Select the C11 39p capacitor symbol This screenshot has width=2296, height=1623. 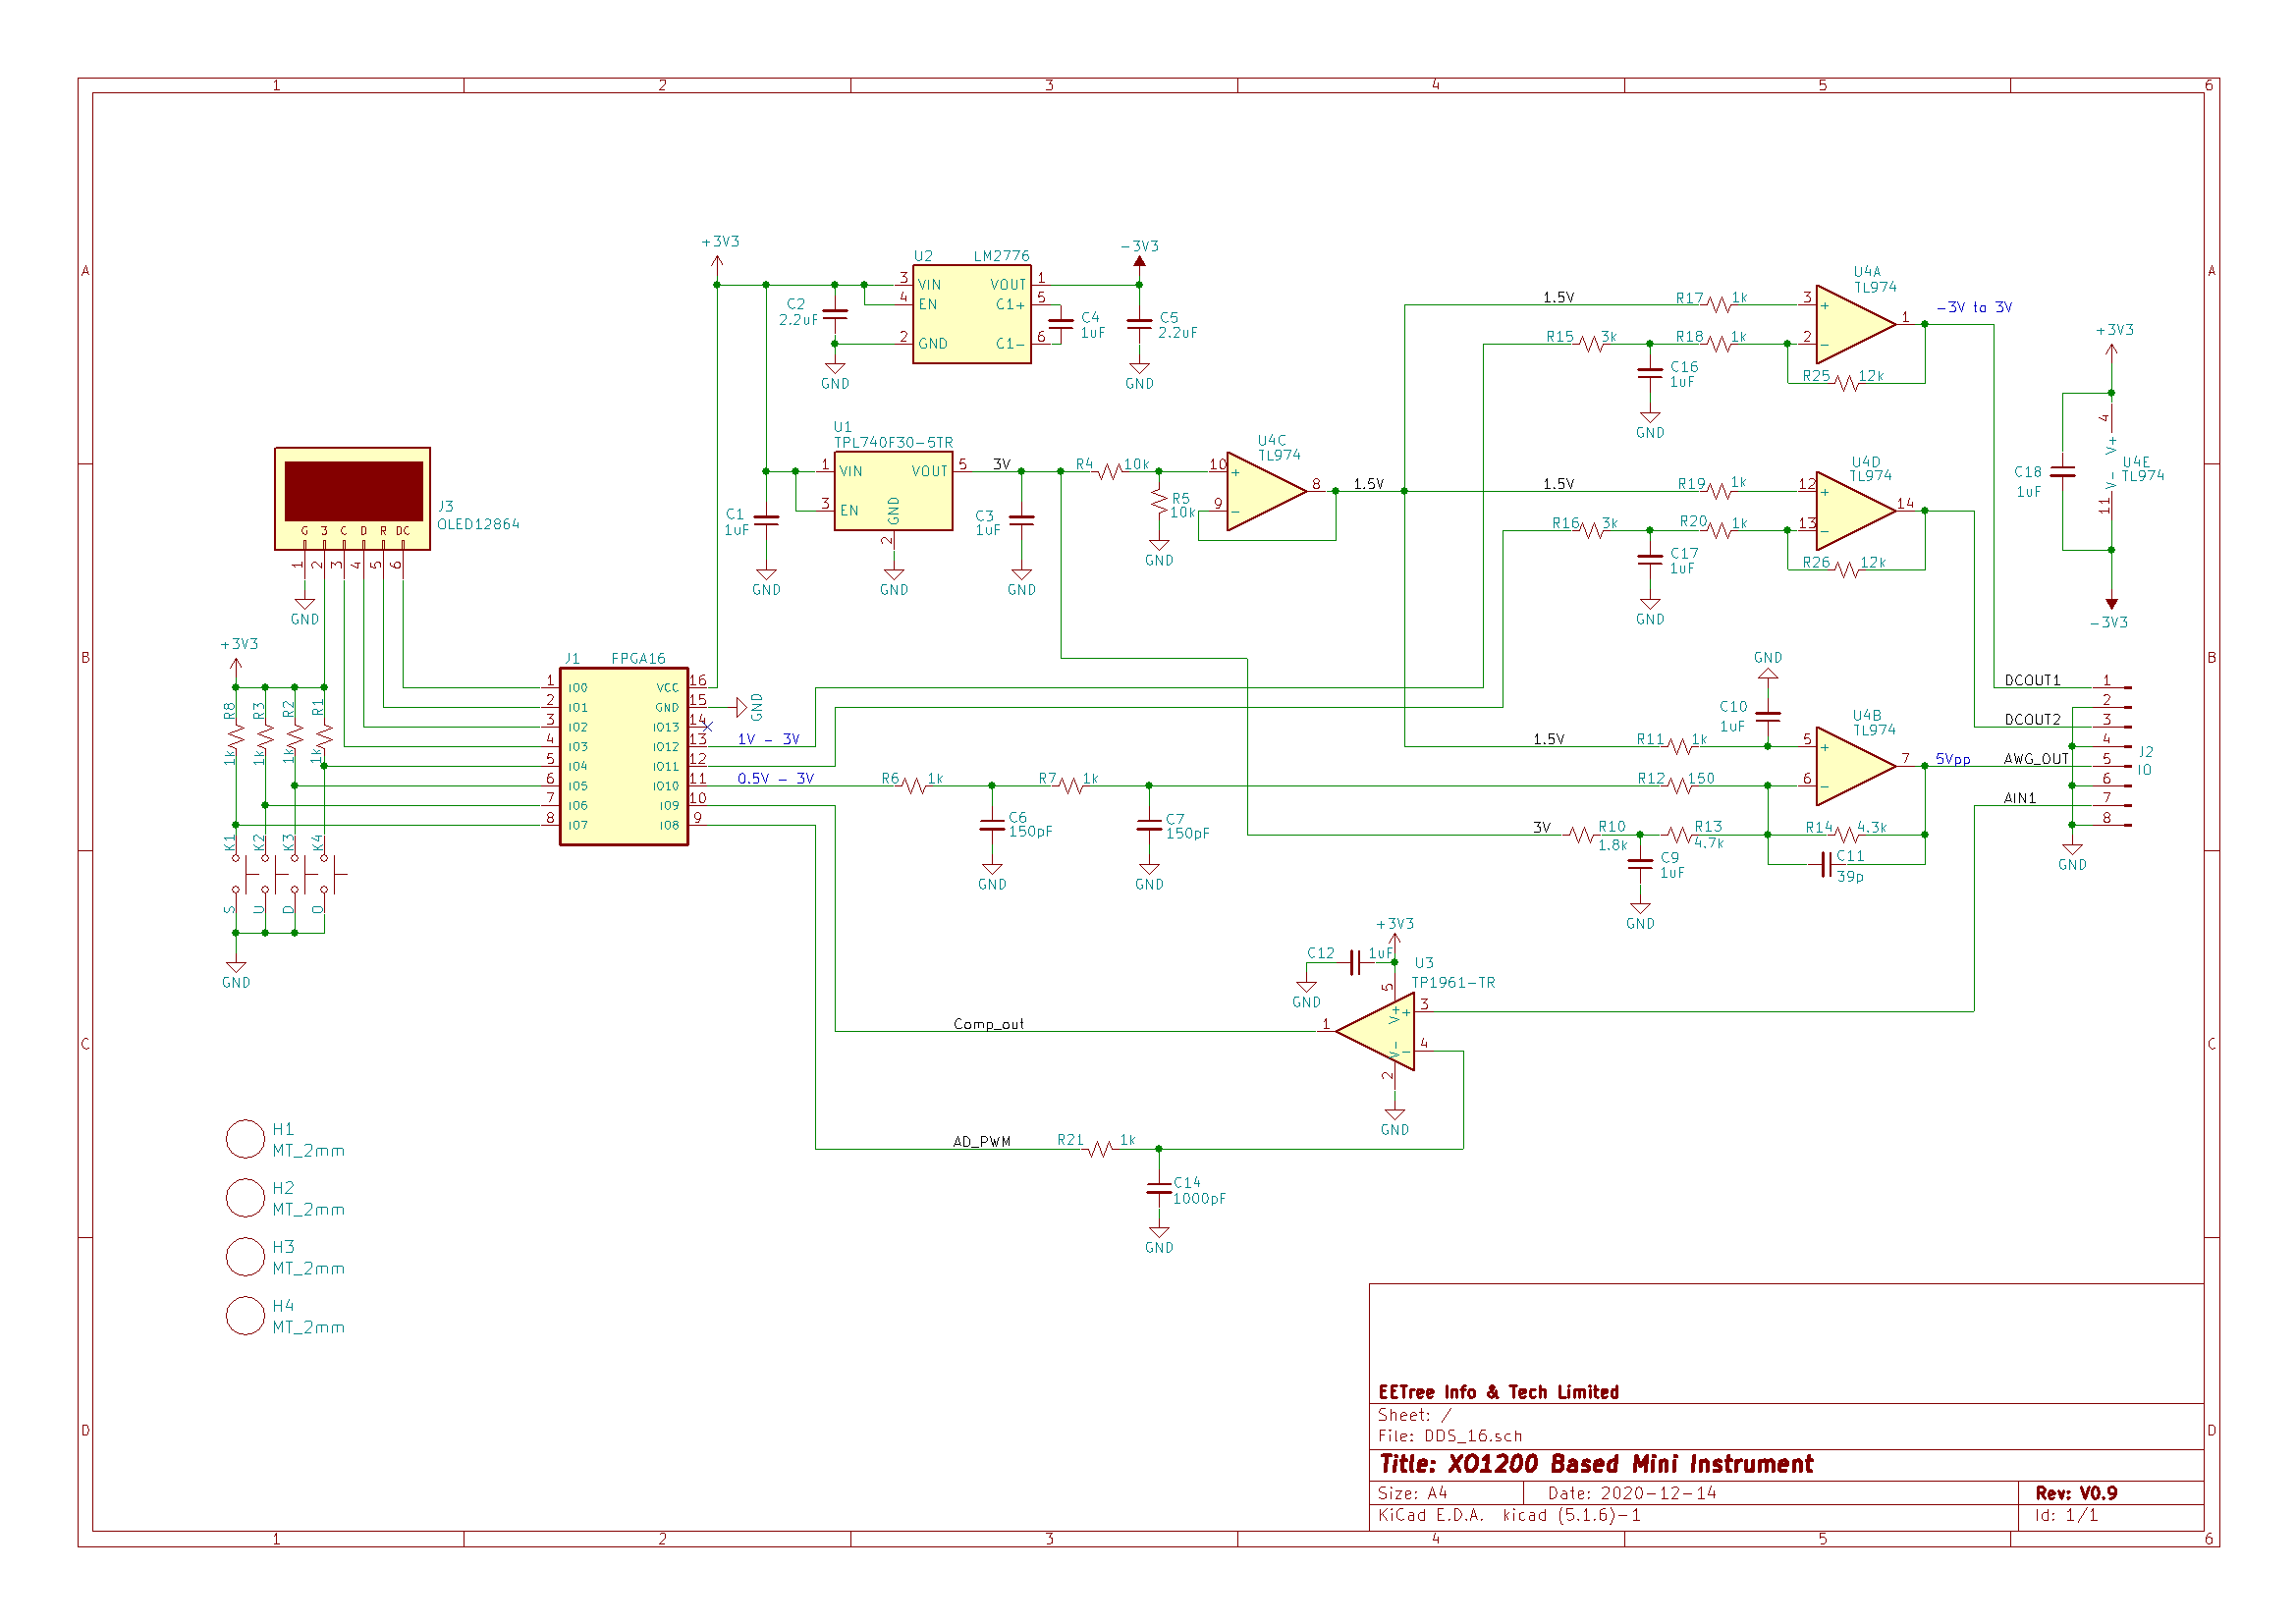click(x=1826, y=865)
